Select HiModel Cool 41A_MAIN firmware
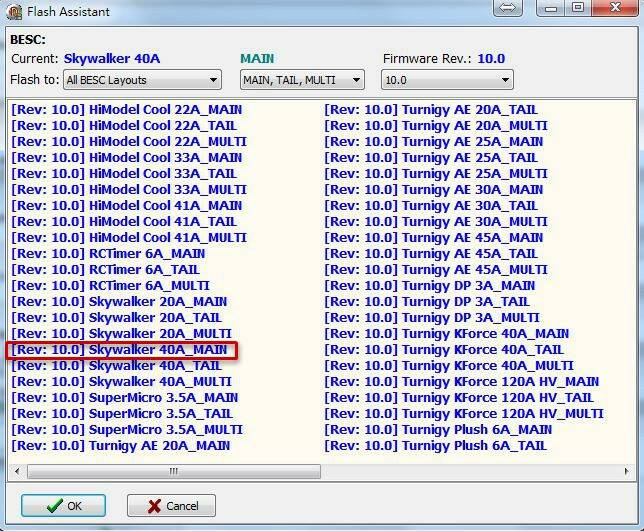 pyautogui.click(x=126, y=206)
